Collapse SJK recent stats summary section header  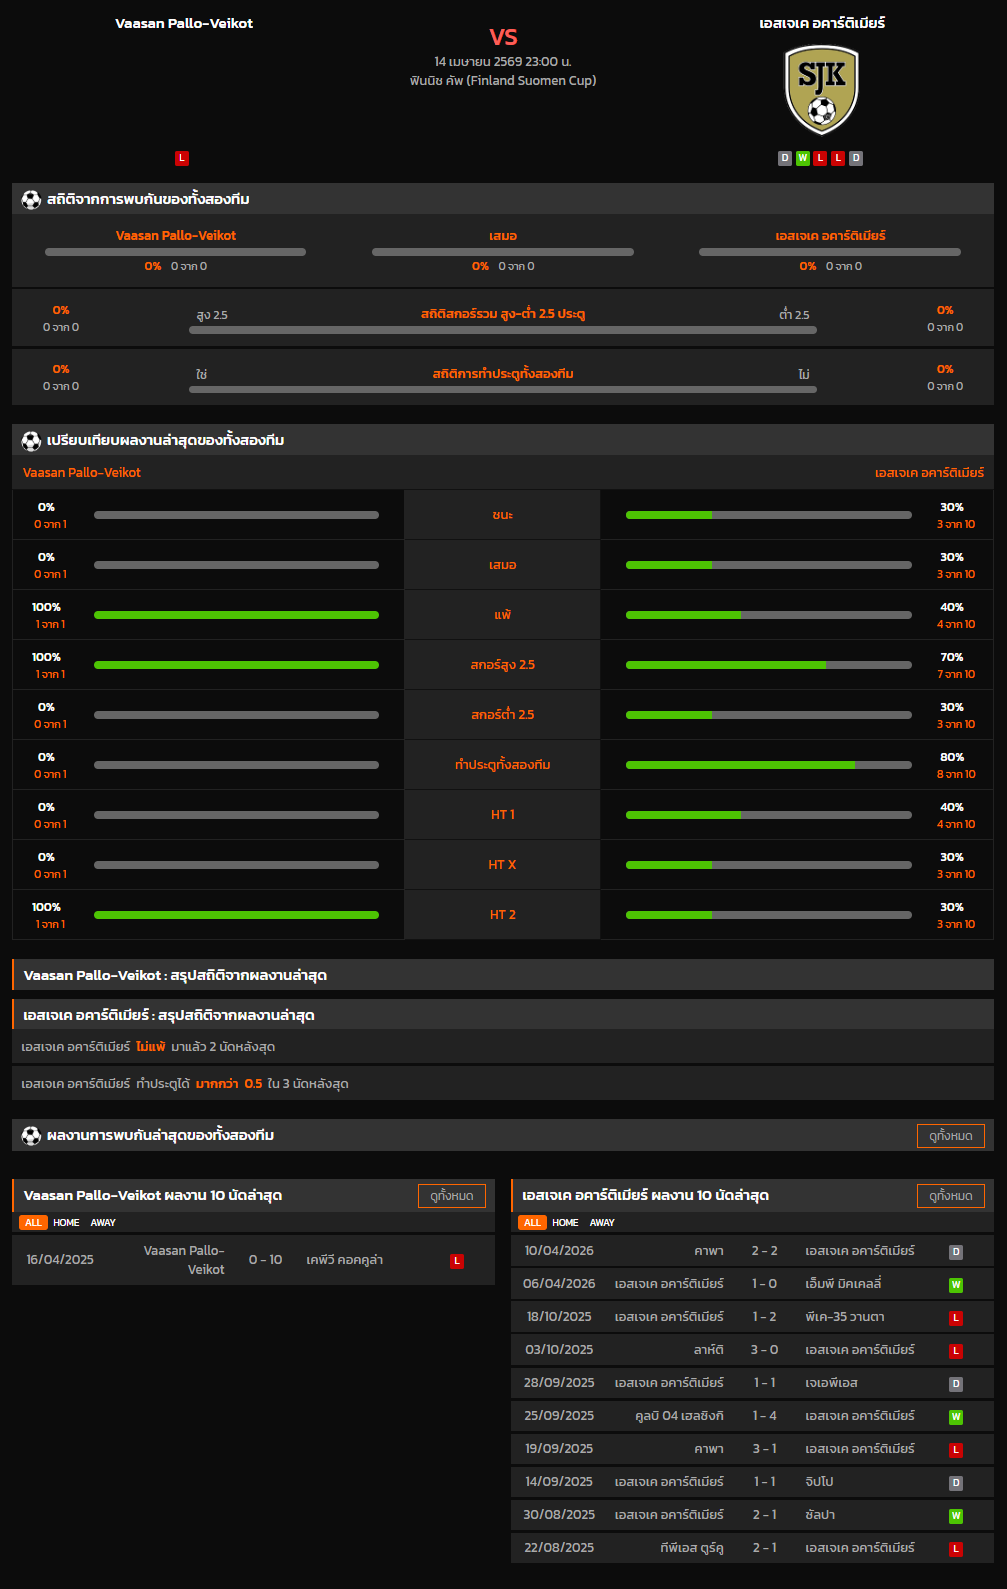[x=503, y=1015]
